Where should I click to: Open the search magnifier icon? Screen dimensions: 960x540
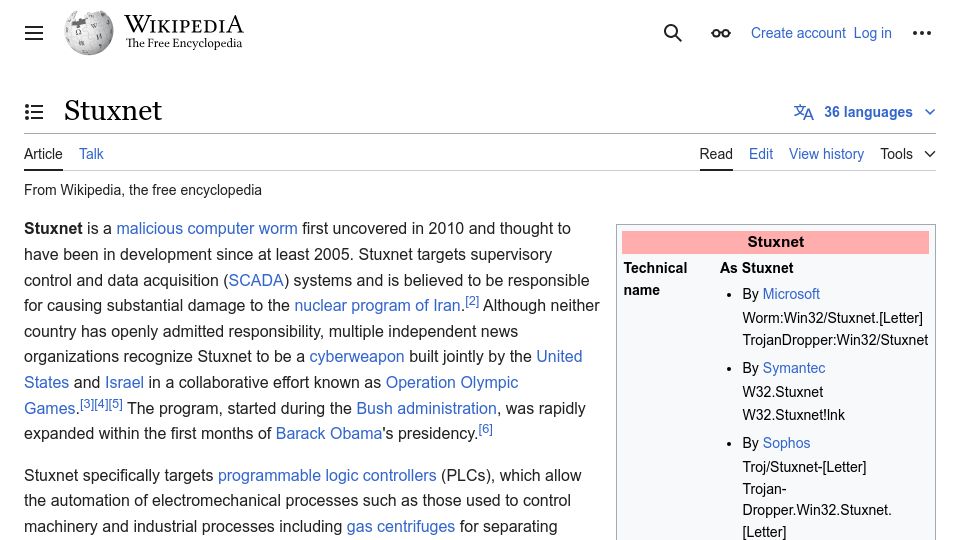point(672,33)
